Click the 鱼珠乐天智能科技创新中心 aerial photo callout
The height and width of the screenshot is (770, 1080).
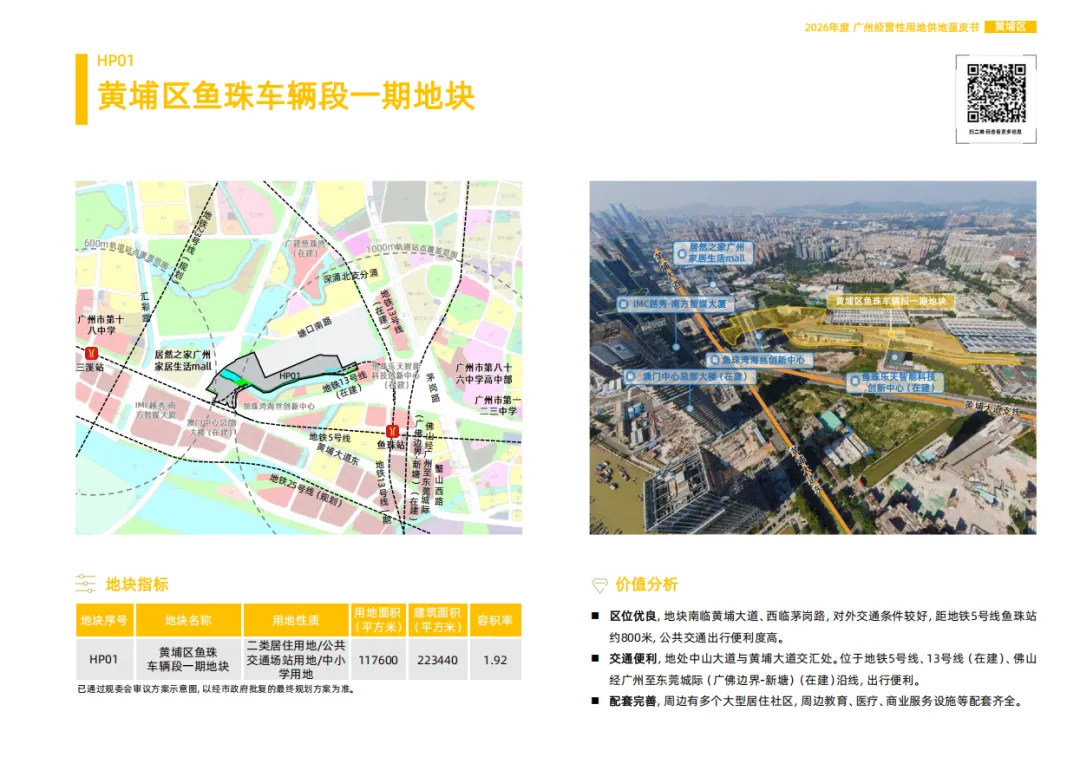pyautogui.click(x=895, y=382)
